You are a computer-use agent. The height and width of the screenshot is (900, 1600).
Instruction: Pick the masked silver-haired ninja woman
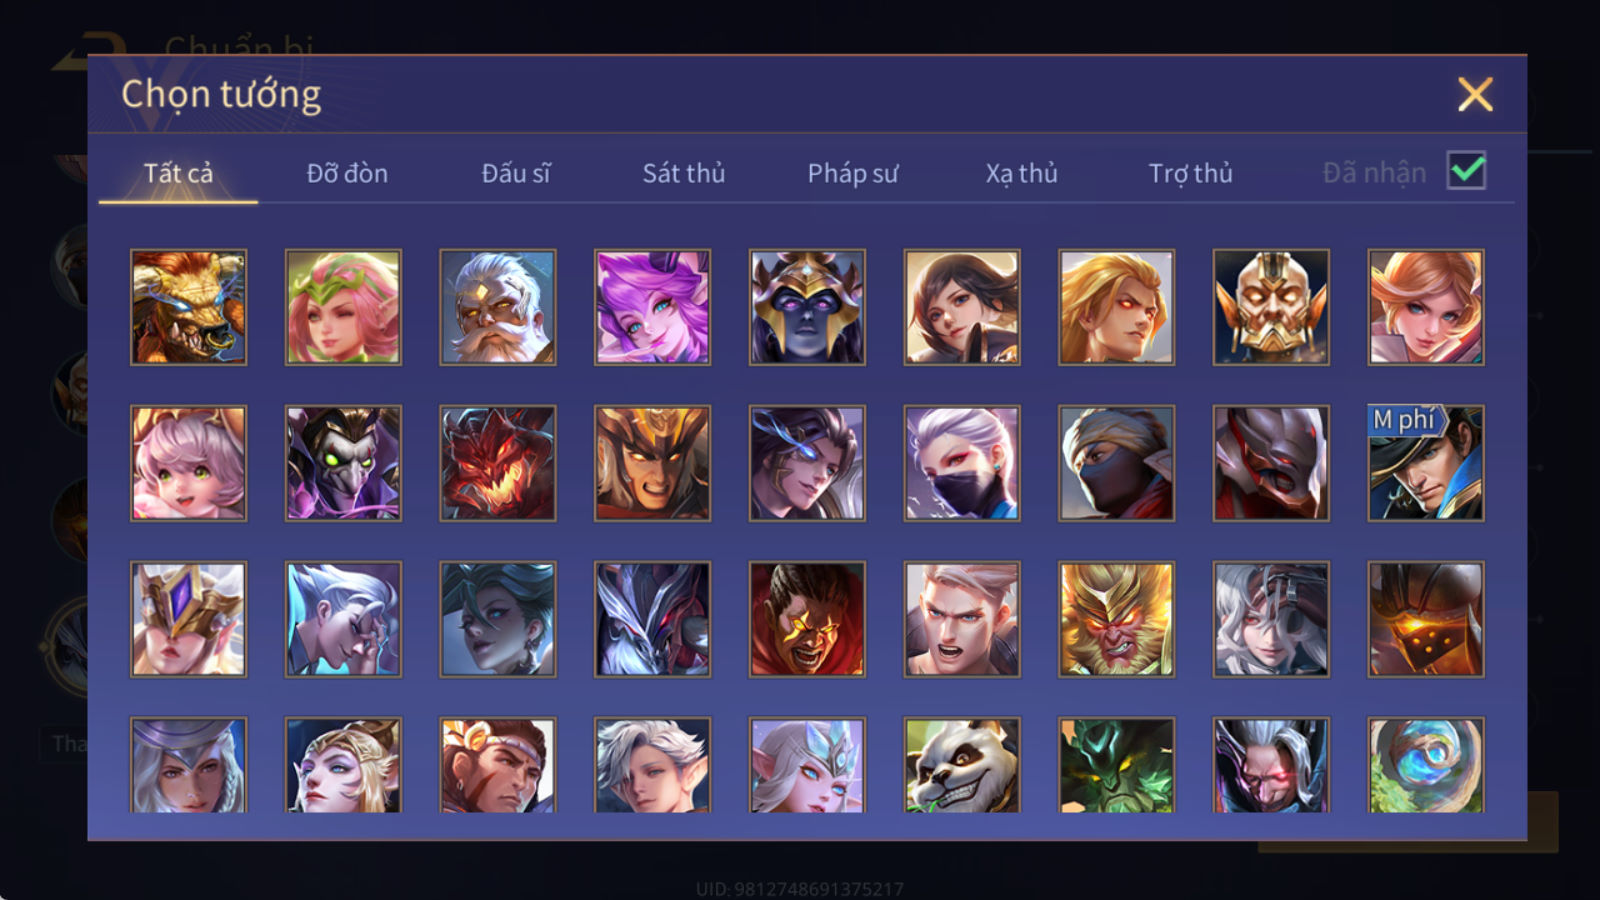click(x=962, y=463)
